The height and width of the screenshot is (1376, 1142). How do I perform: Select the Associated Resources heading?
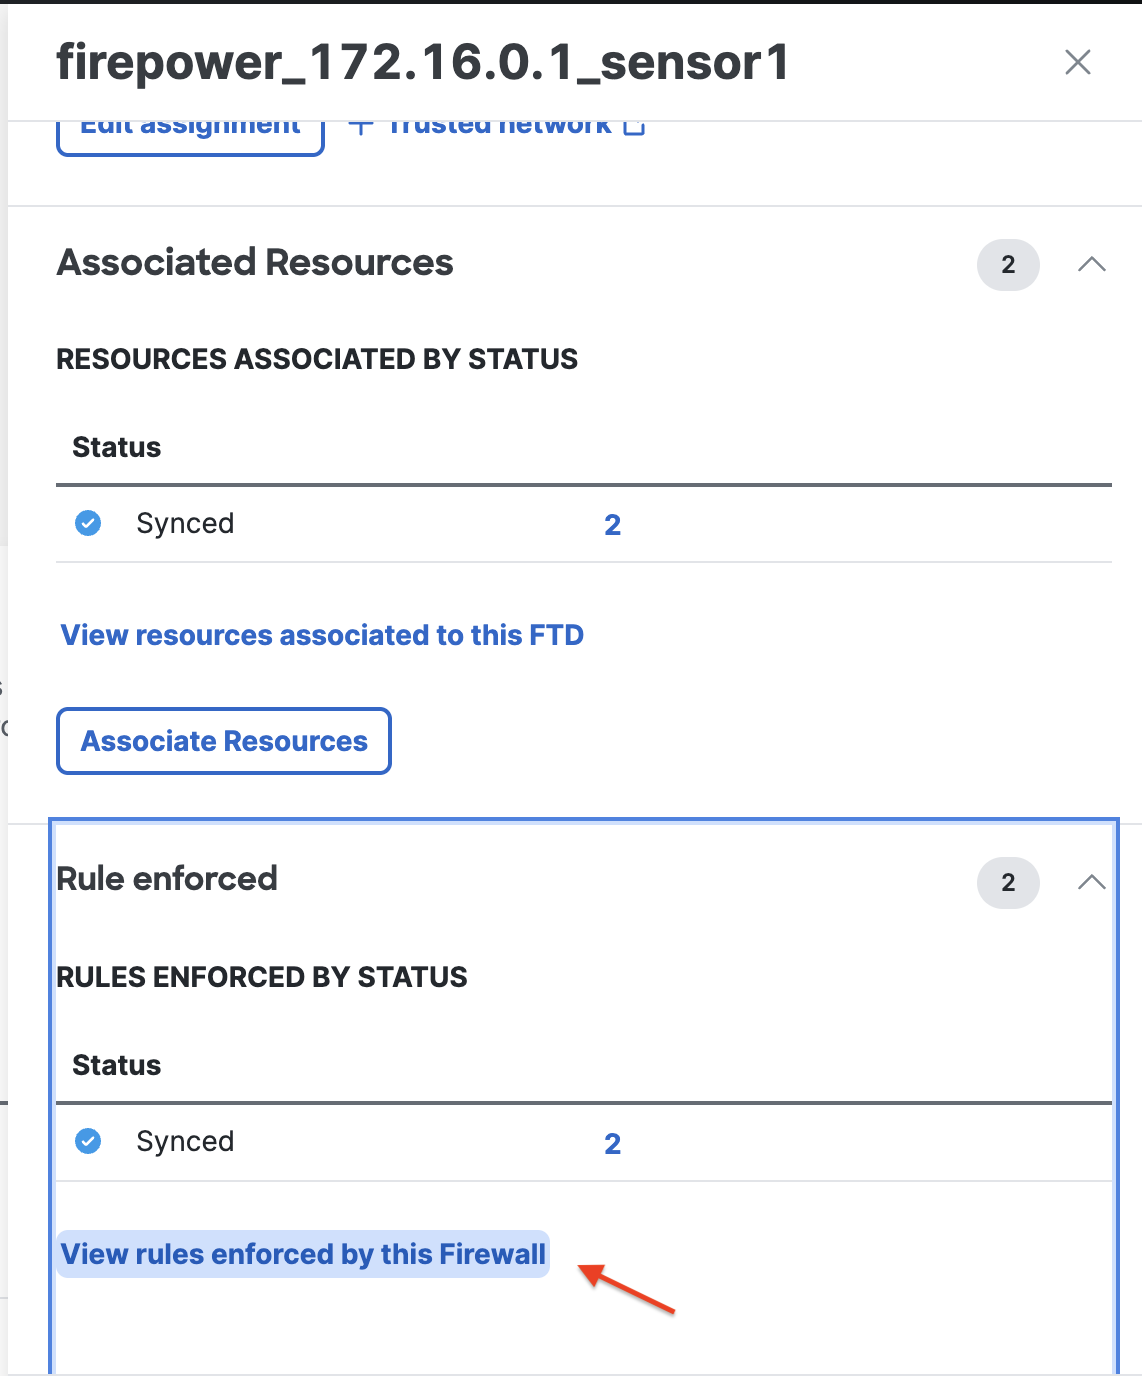pos(255,263)
